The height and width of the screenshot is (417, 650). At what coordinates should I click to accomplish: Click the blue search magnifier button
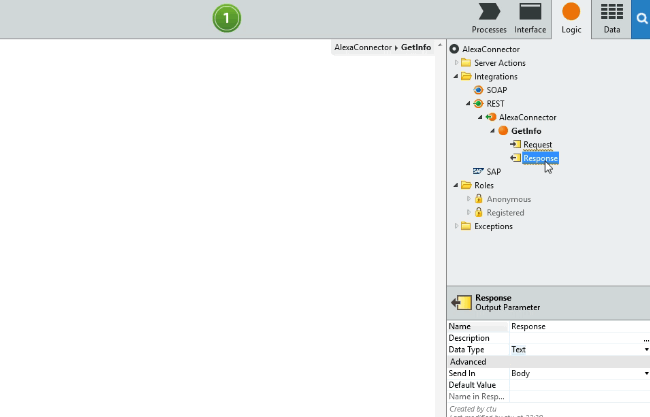point(641,19)
